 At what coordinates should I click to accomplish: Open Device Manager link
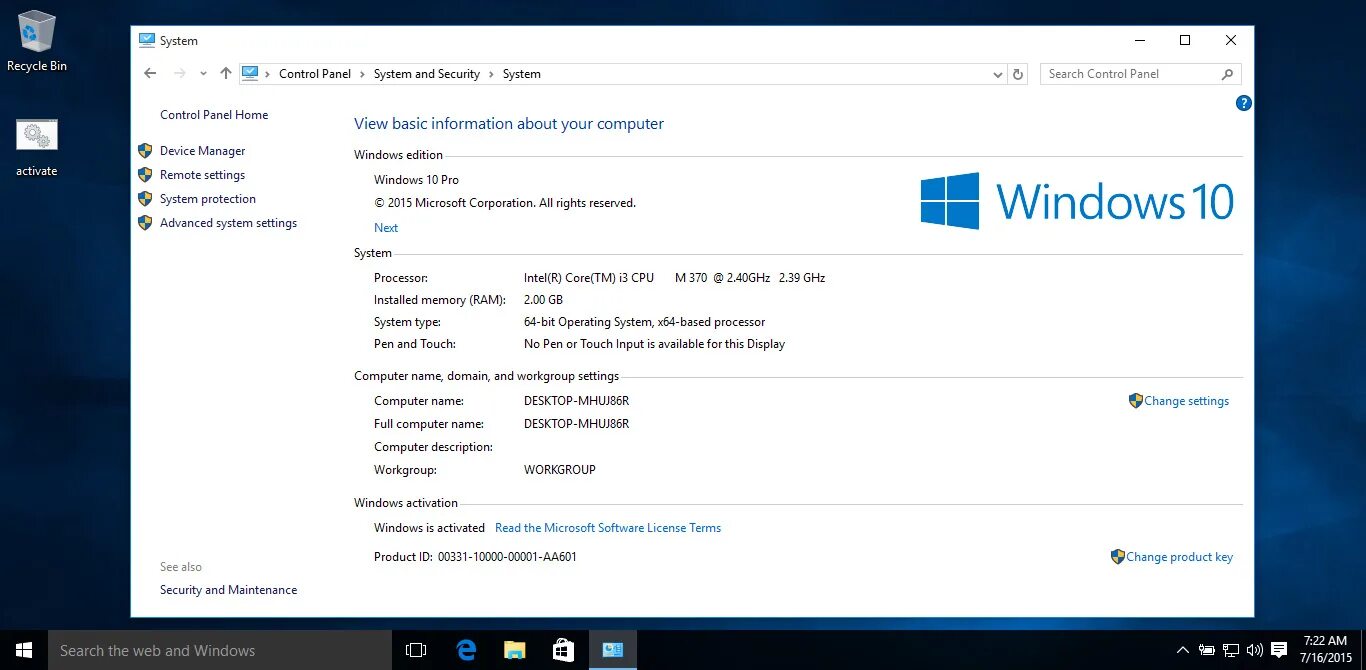(x=202, y=151)
